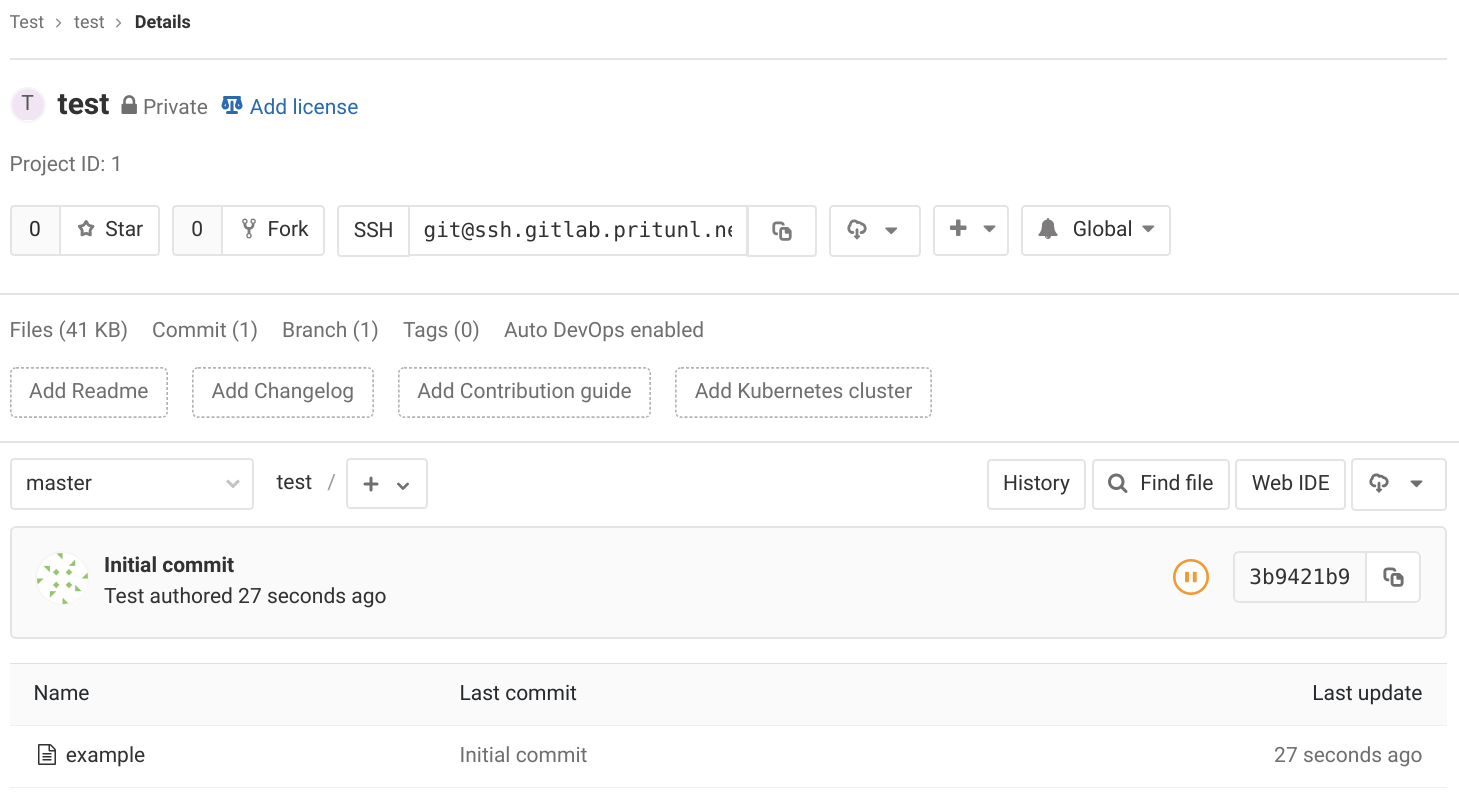This screenshot has height=802, width=1459.
Task: Click Initial commit in the file row
Action: point(523,756)
